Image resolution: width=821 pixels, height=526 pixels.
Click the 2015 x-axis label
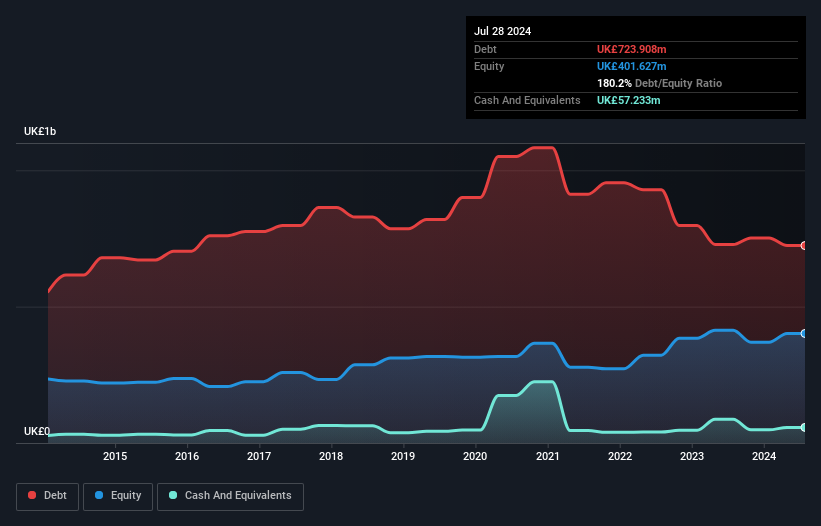pyautogui.click(x=115, y=456)
